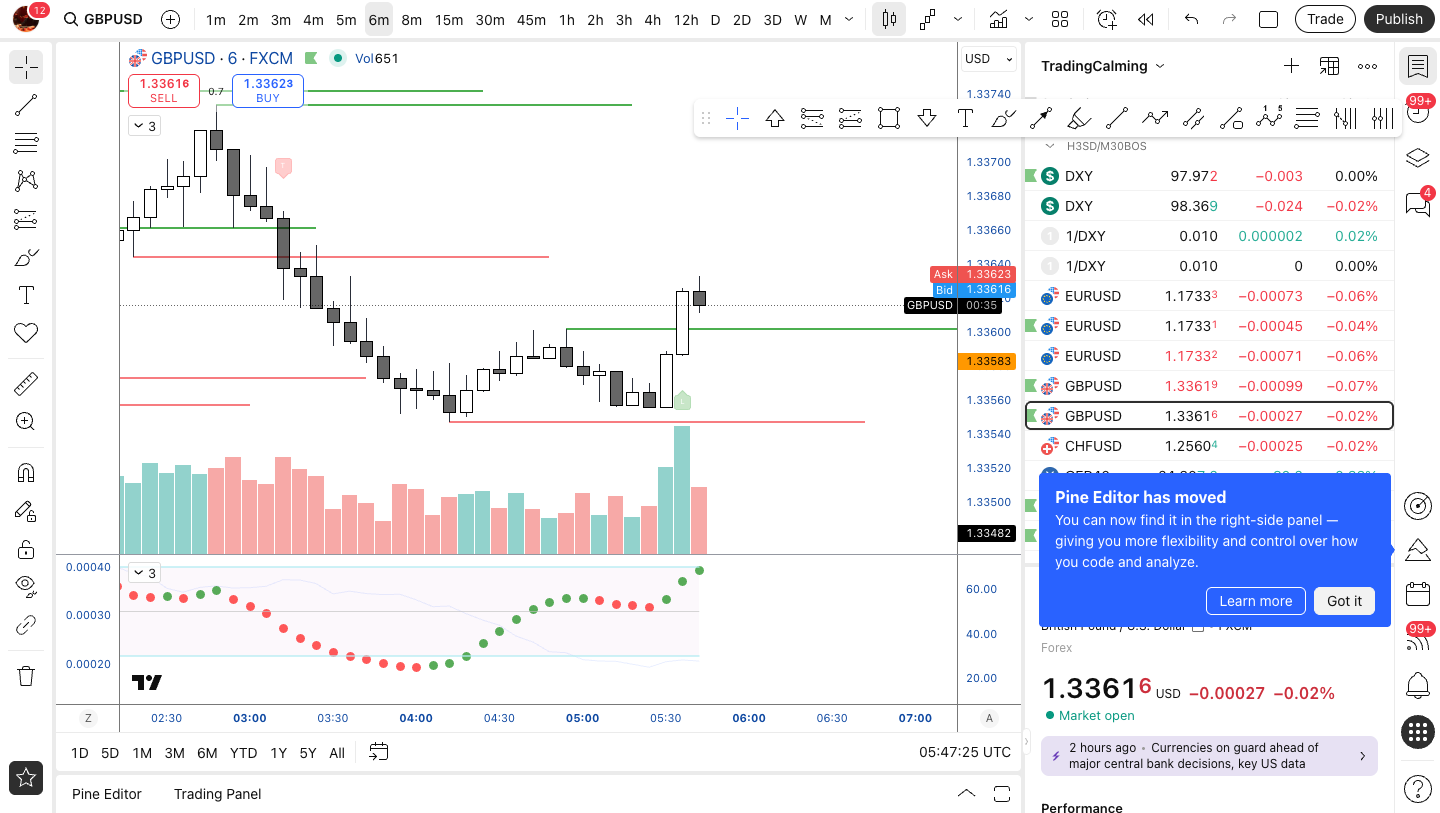Select the text tool in left sidebar
Image resolution: width=1440 pixels, height=813 pixels.
pos(26,295)
